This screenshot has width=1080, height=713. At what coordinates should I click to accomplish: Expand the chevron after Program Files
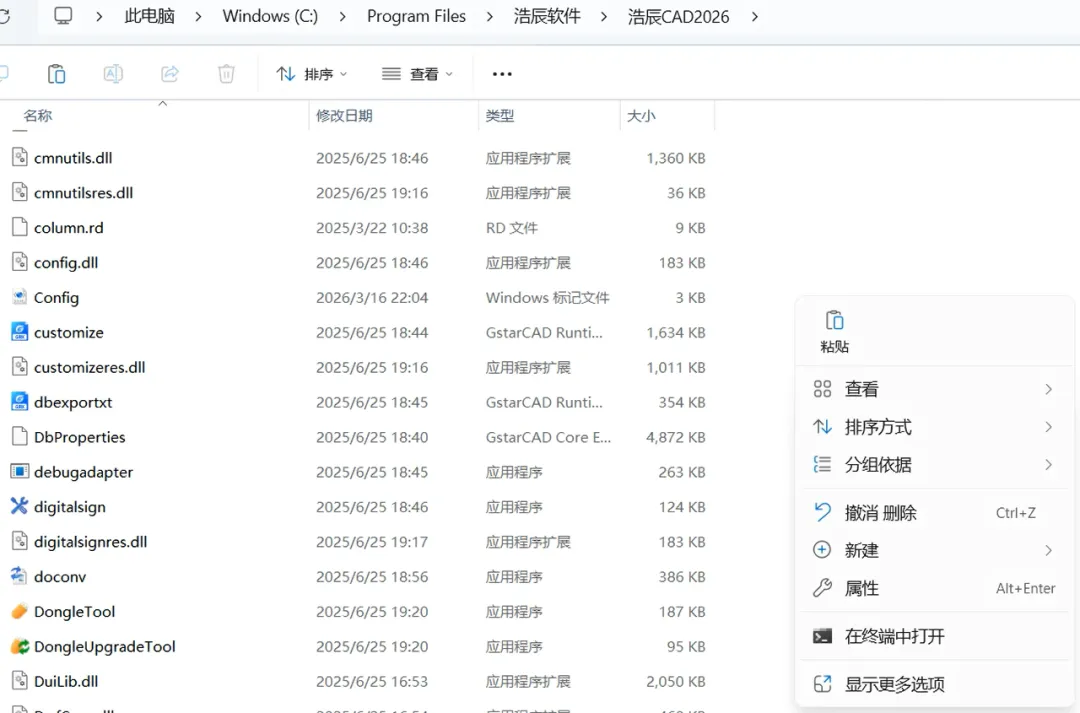490,17
